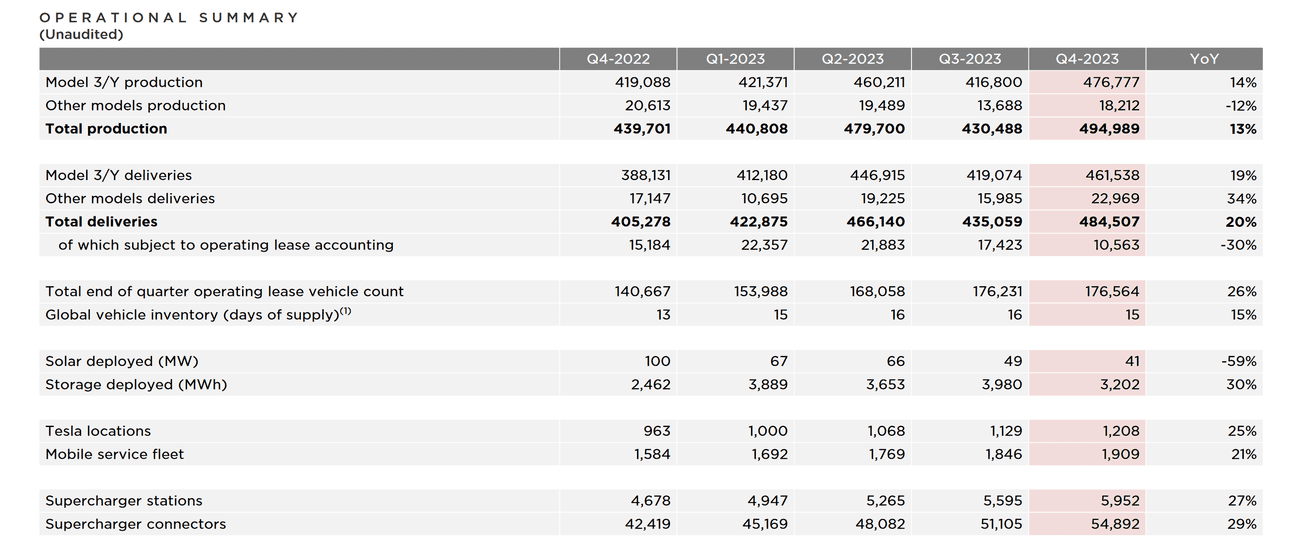Image resolution: width=1300 pixels, height=557 pixels.
Task: Click the Model 3/Y production row label
Action: pyautogui.click(x=124, y=83)
